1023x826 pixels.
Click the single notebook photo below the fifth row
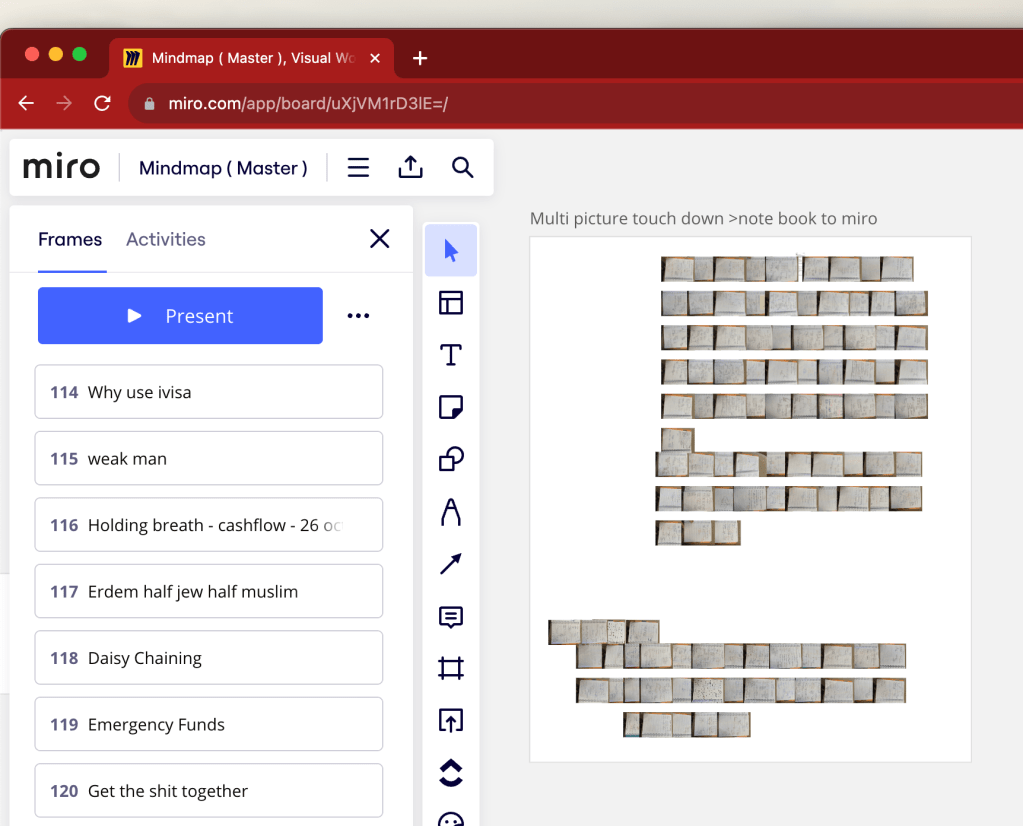click(677, 439)
